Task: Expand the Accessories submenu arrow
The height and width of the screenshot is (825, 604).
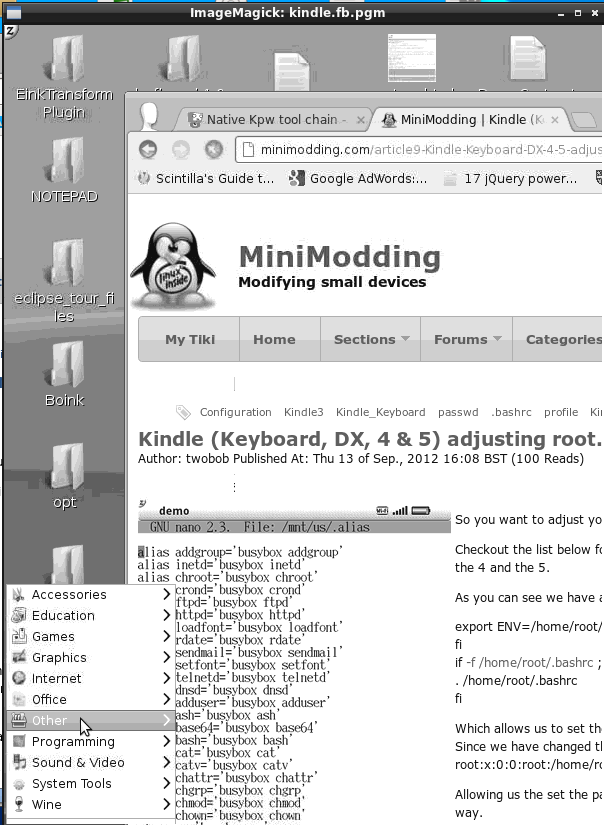Action: click(166, 594)
